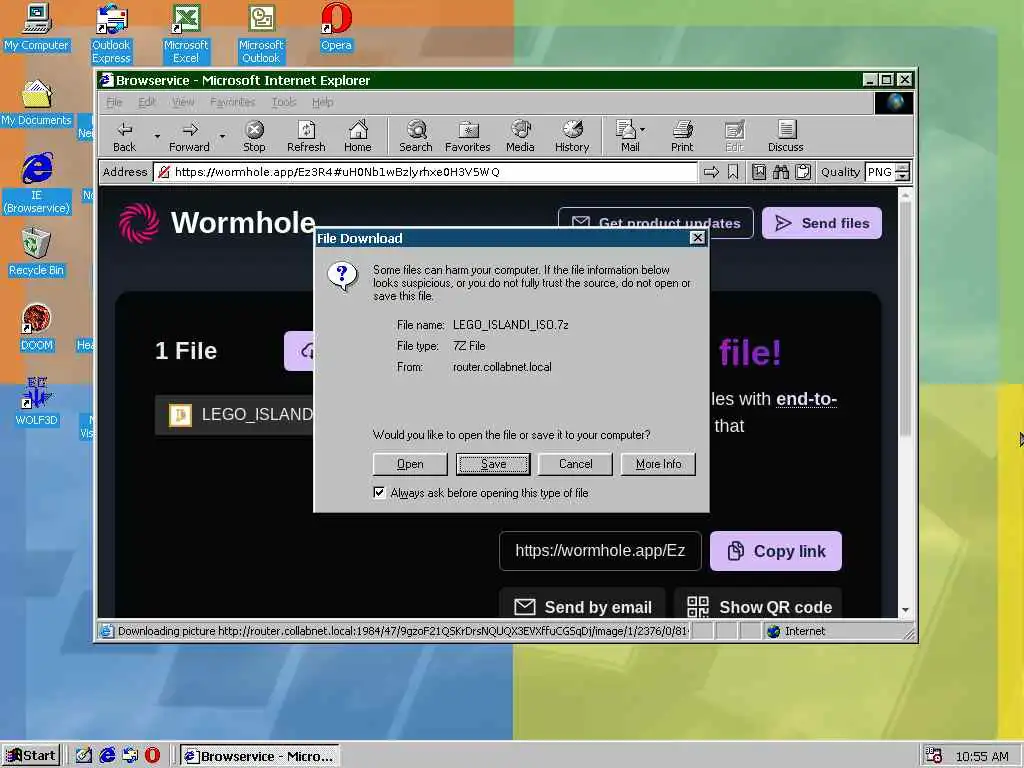Close the File Download dialog

click(x=697, y=238)
